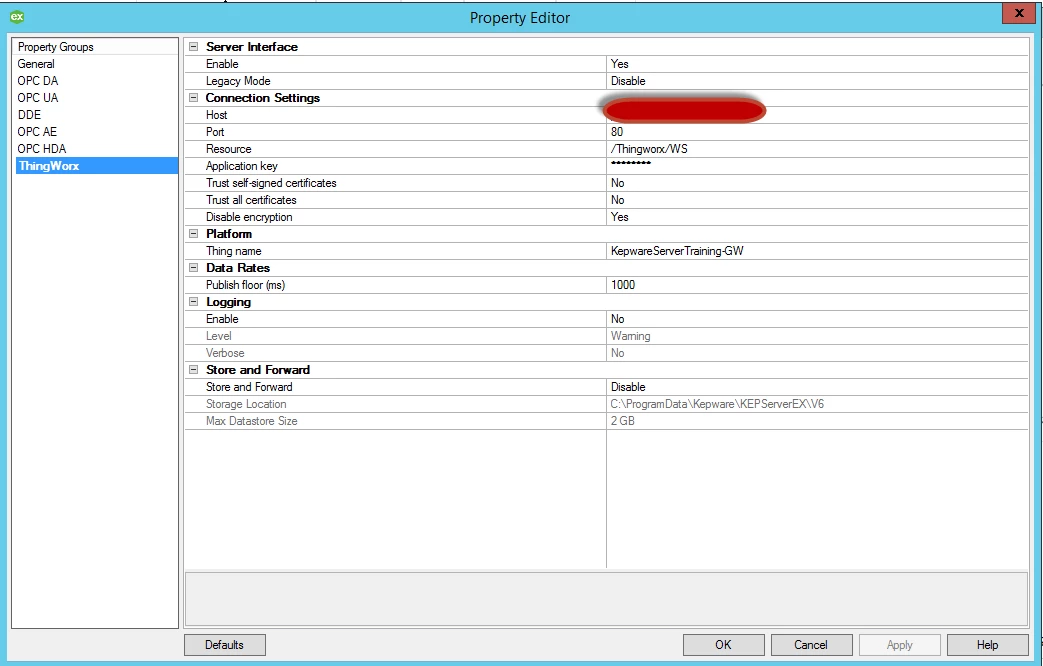Change Logging Enable value 'No'
This screenshot has width=1043, height=666.
(x=818, y=319)
